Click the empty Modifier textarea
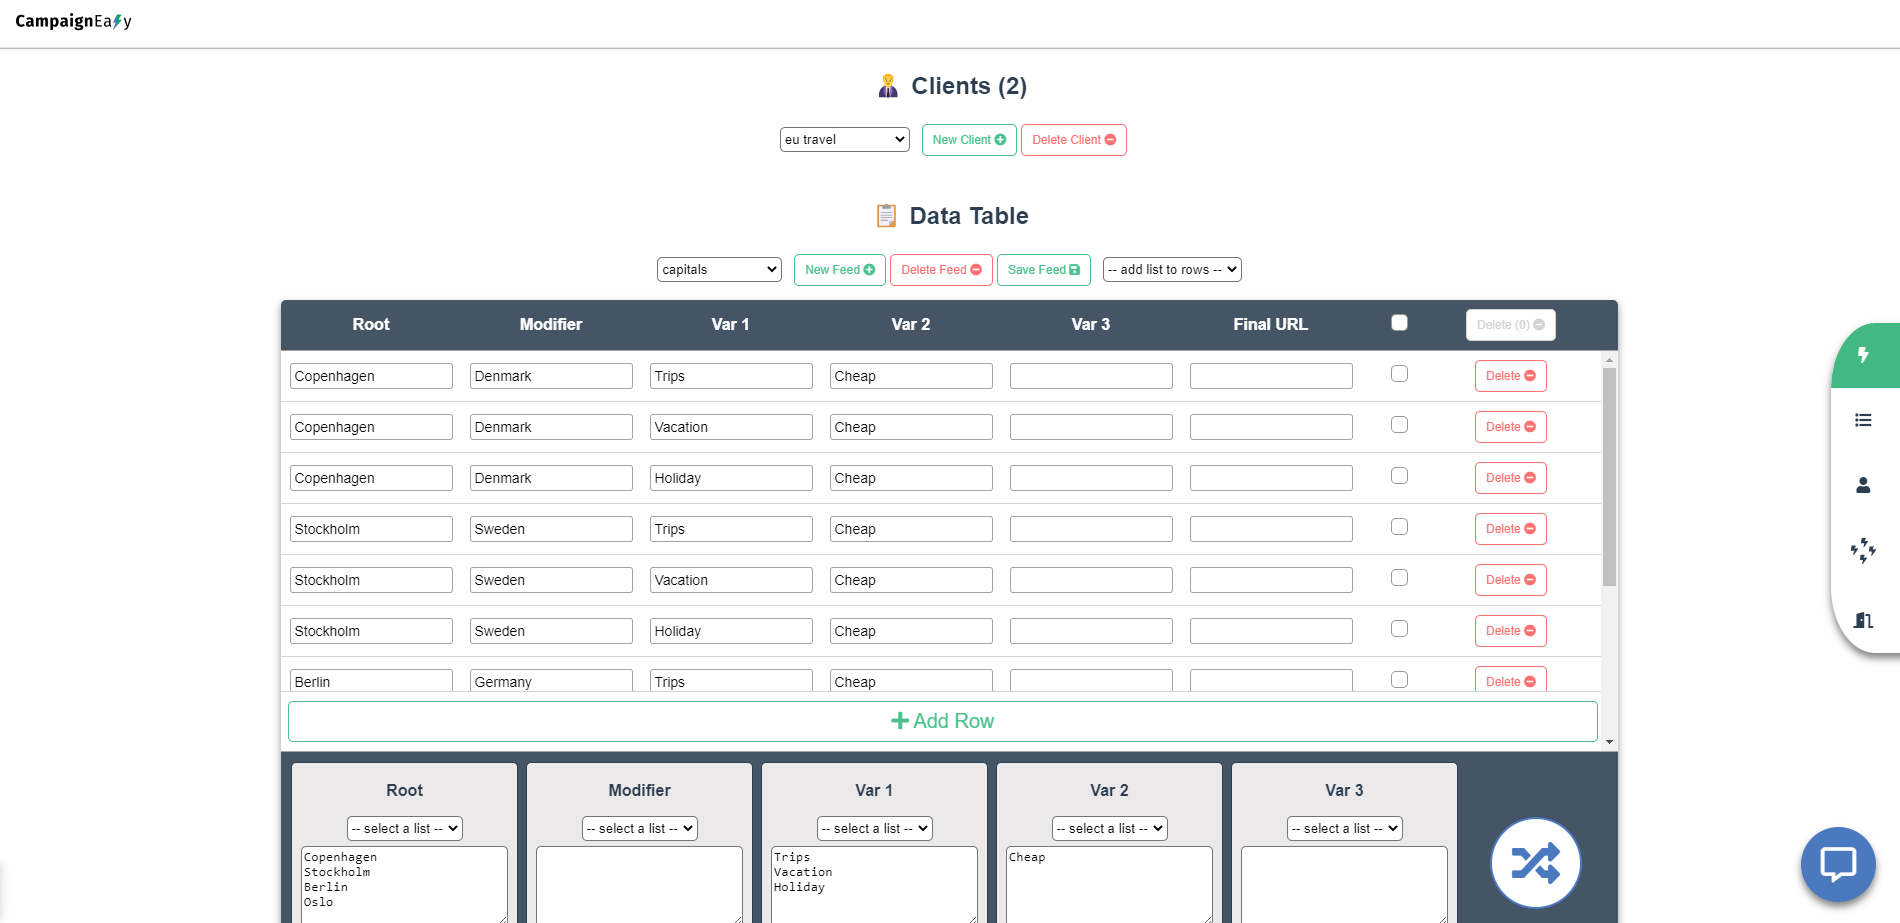This screenshot has width=1900, height=923. (x=640, y=884)
